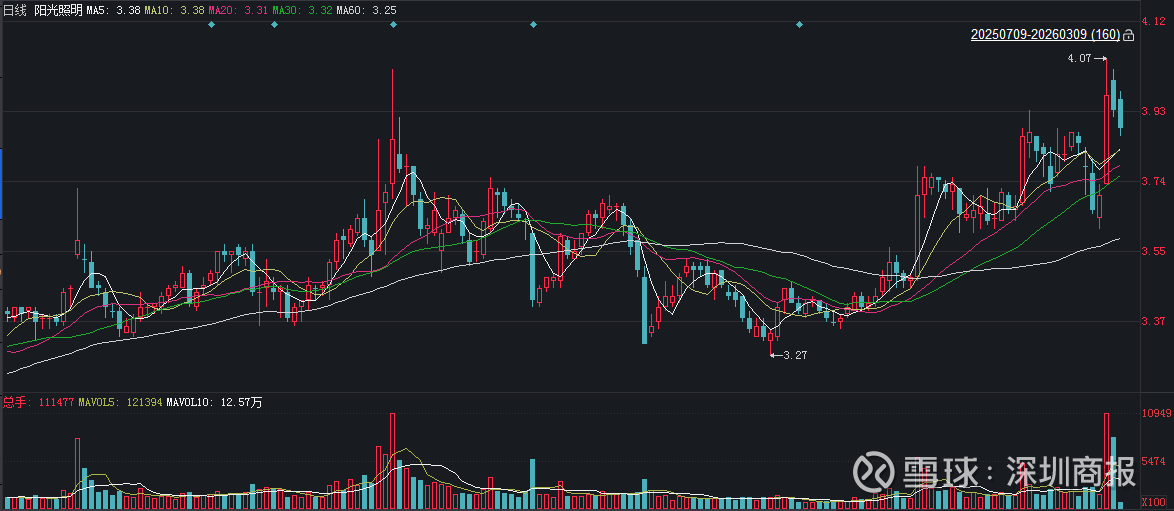Click the X100 volume multiplier label
Screen dimensions: 1174x511
click(1153, 501)
